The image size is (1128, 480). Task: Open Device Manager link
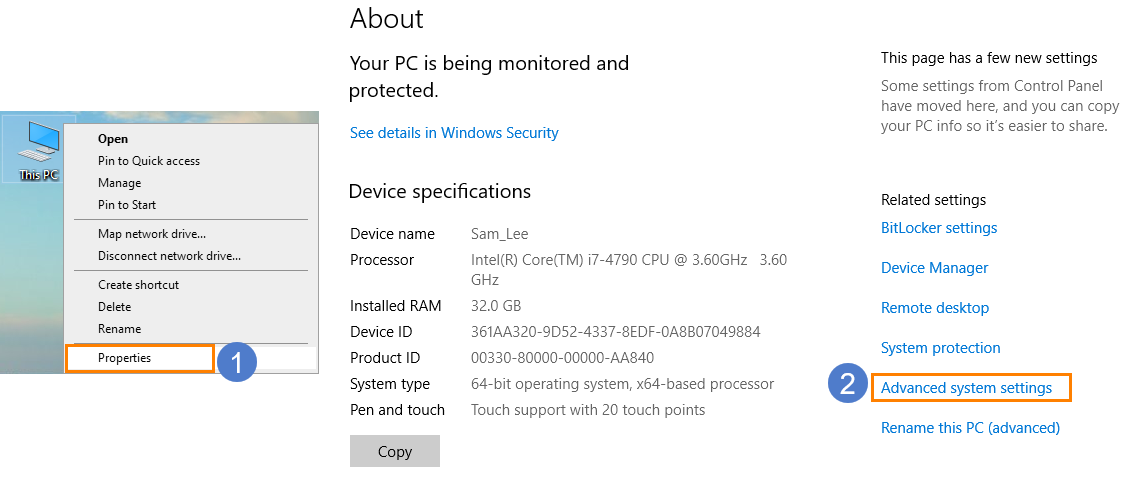coord(934,268)
